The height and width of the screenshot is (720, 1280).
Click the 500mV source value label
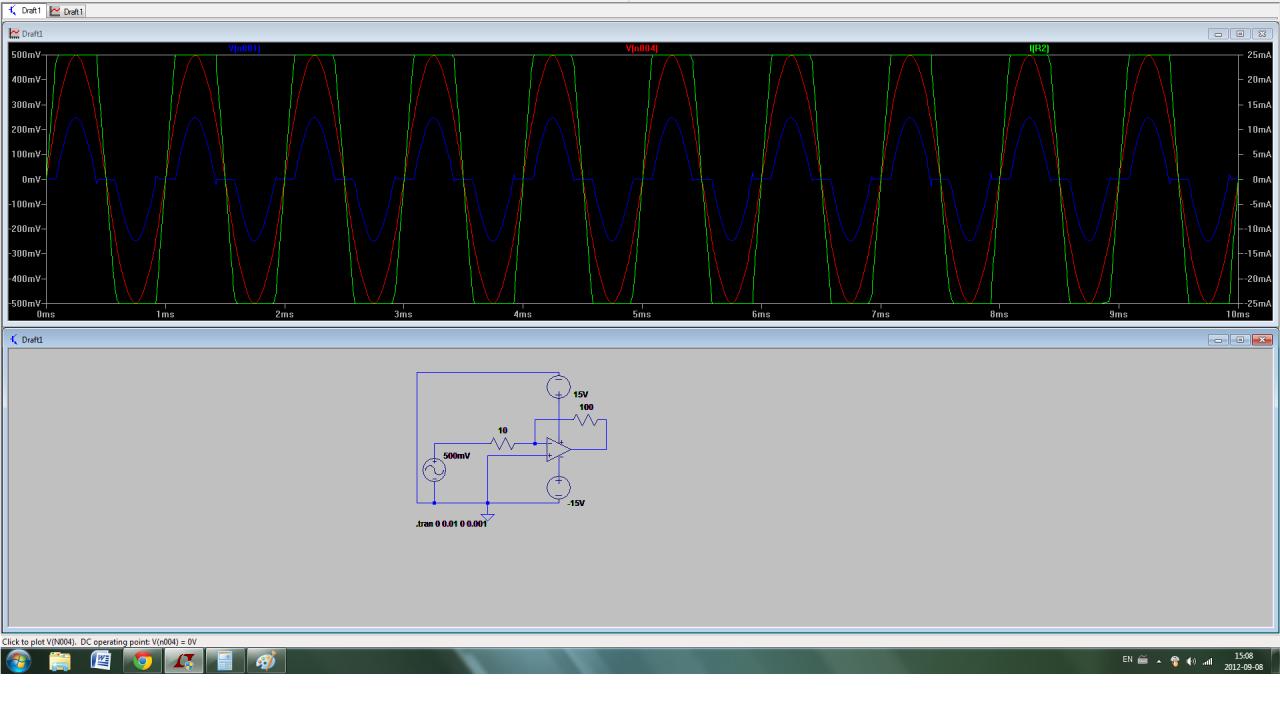(x=456, y=455)
